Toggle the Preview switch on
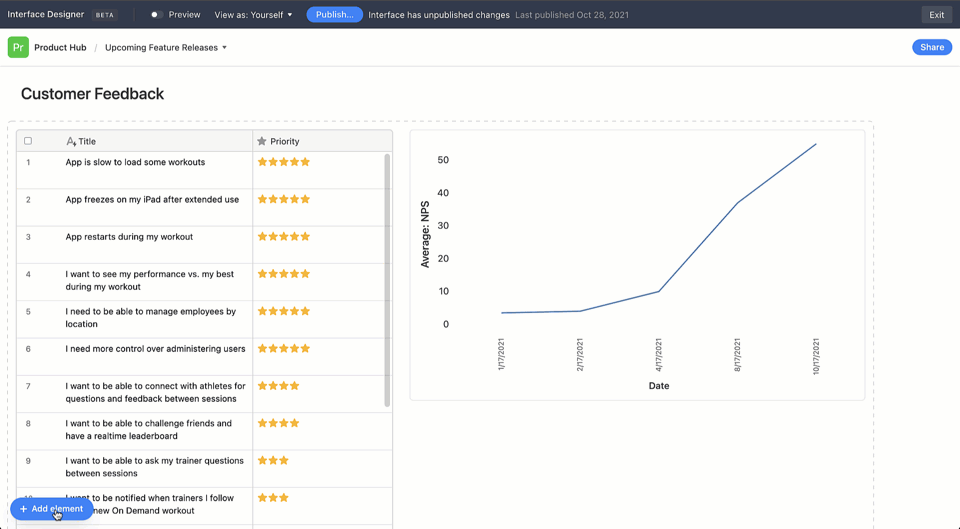The image size is (960, 529). click(x=156, y=15)
